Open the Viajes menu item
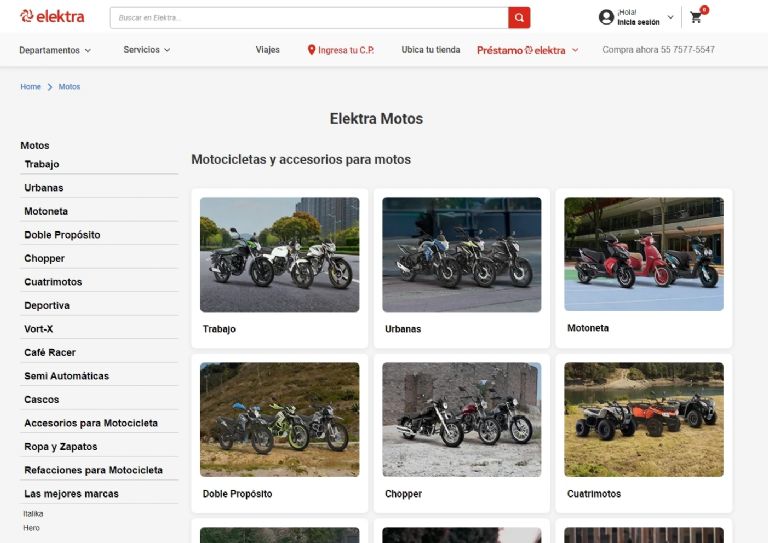The width and height of the screenshot is (768, 543). coord(267,50)
